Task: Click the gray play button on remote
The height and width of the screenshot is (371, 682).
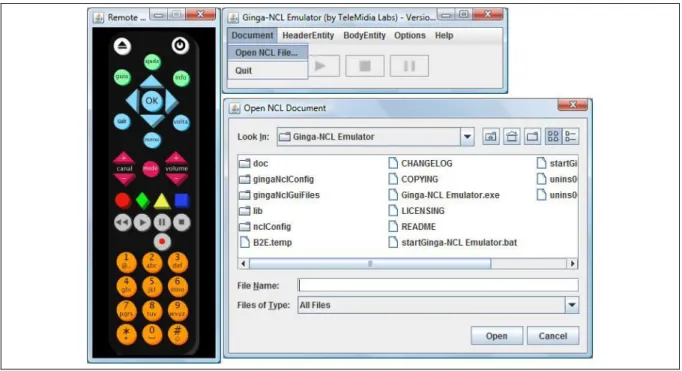Action: (x=142, y=223)
